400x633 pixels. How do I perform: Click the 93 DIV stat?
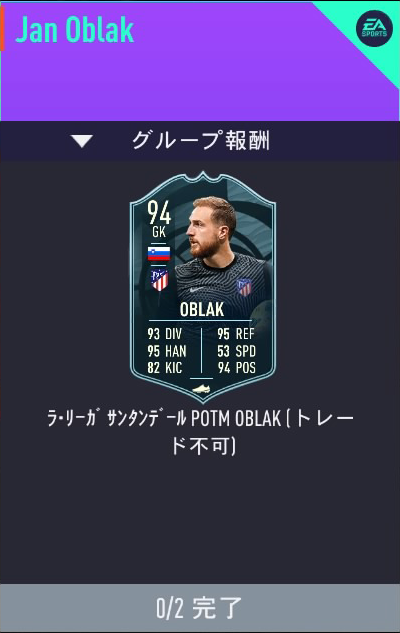point(165,334)
